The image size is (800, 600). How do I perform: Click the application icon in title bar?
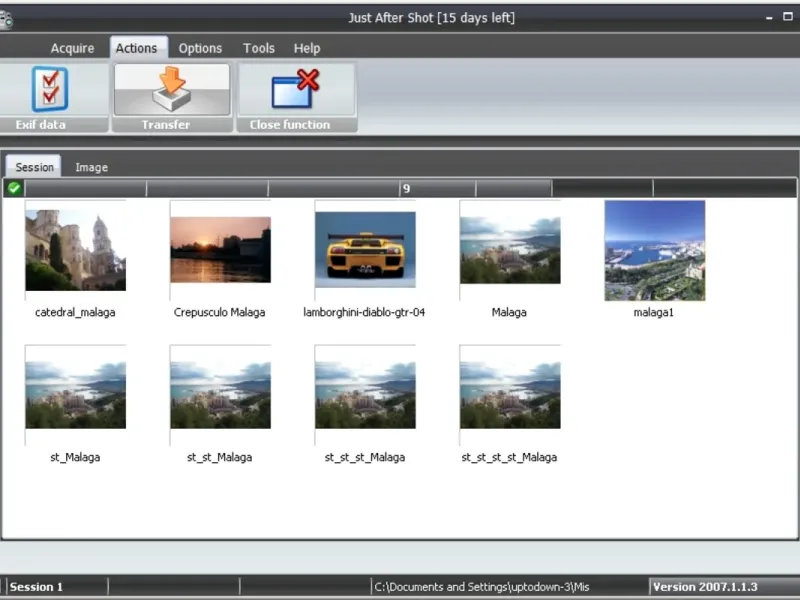(x=7, y=18)
